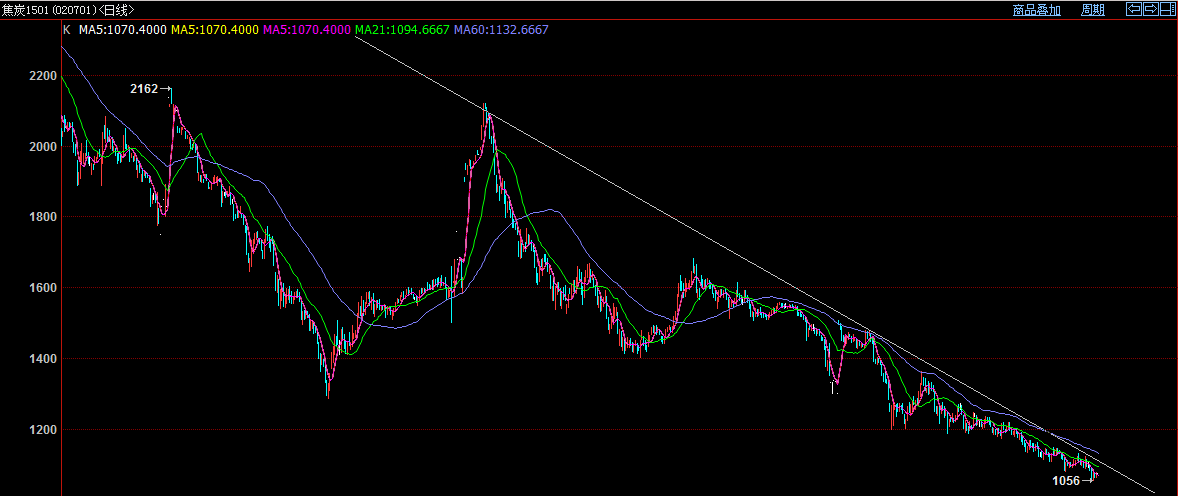Click the blue MA60 legend entry
The image size is (1178, 496).
click(501, 30)
